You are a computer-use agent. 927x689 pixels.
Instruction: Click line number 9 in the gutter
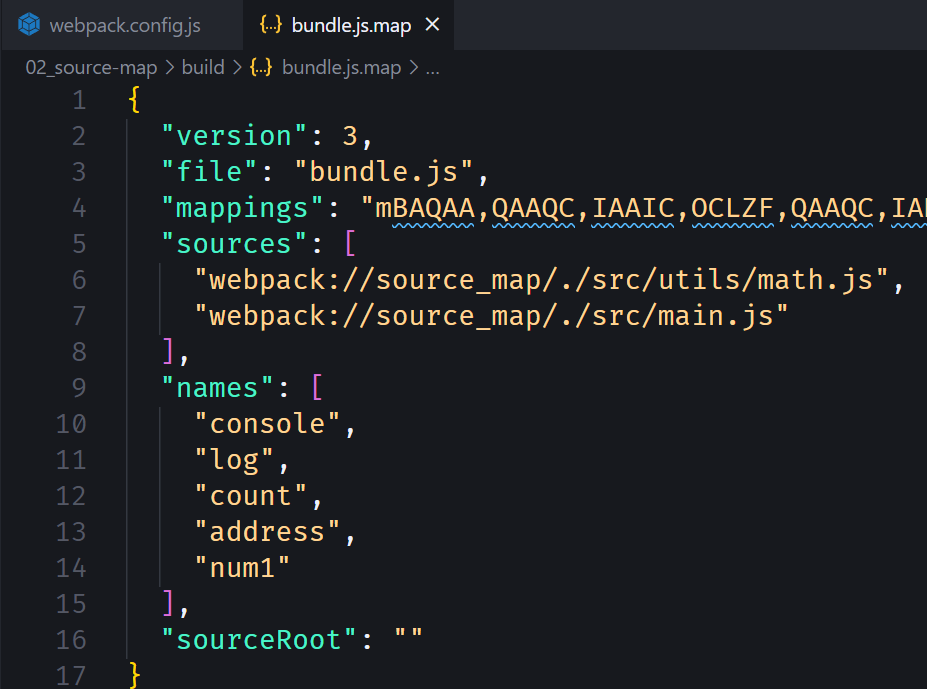78,388
